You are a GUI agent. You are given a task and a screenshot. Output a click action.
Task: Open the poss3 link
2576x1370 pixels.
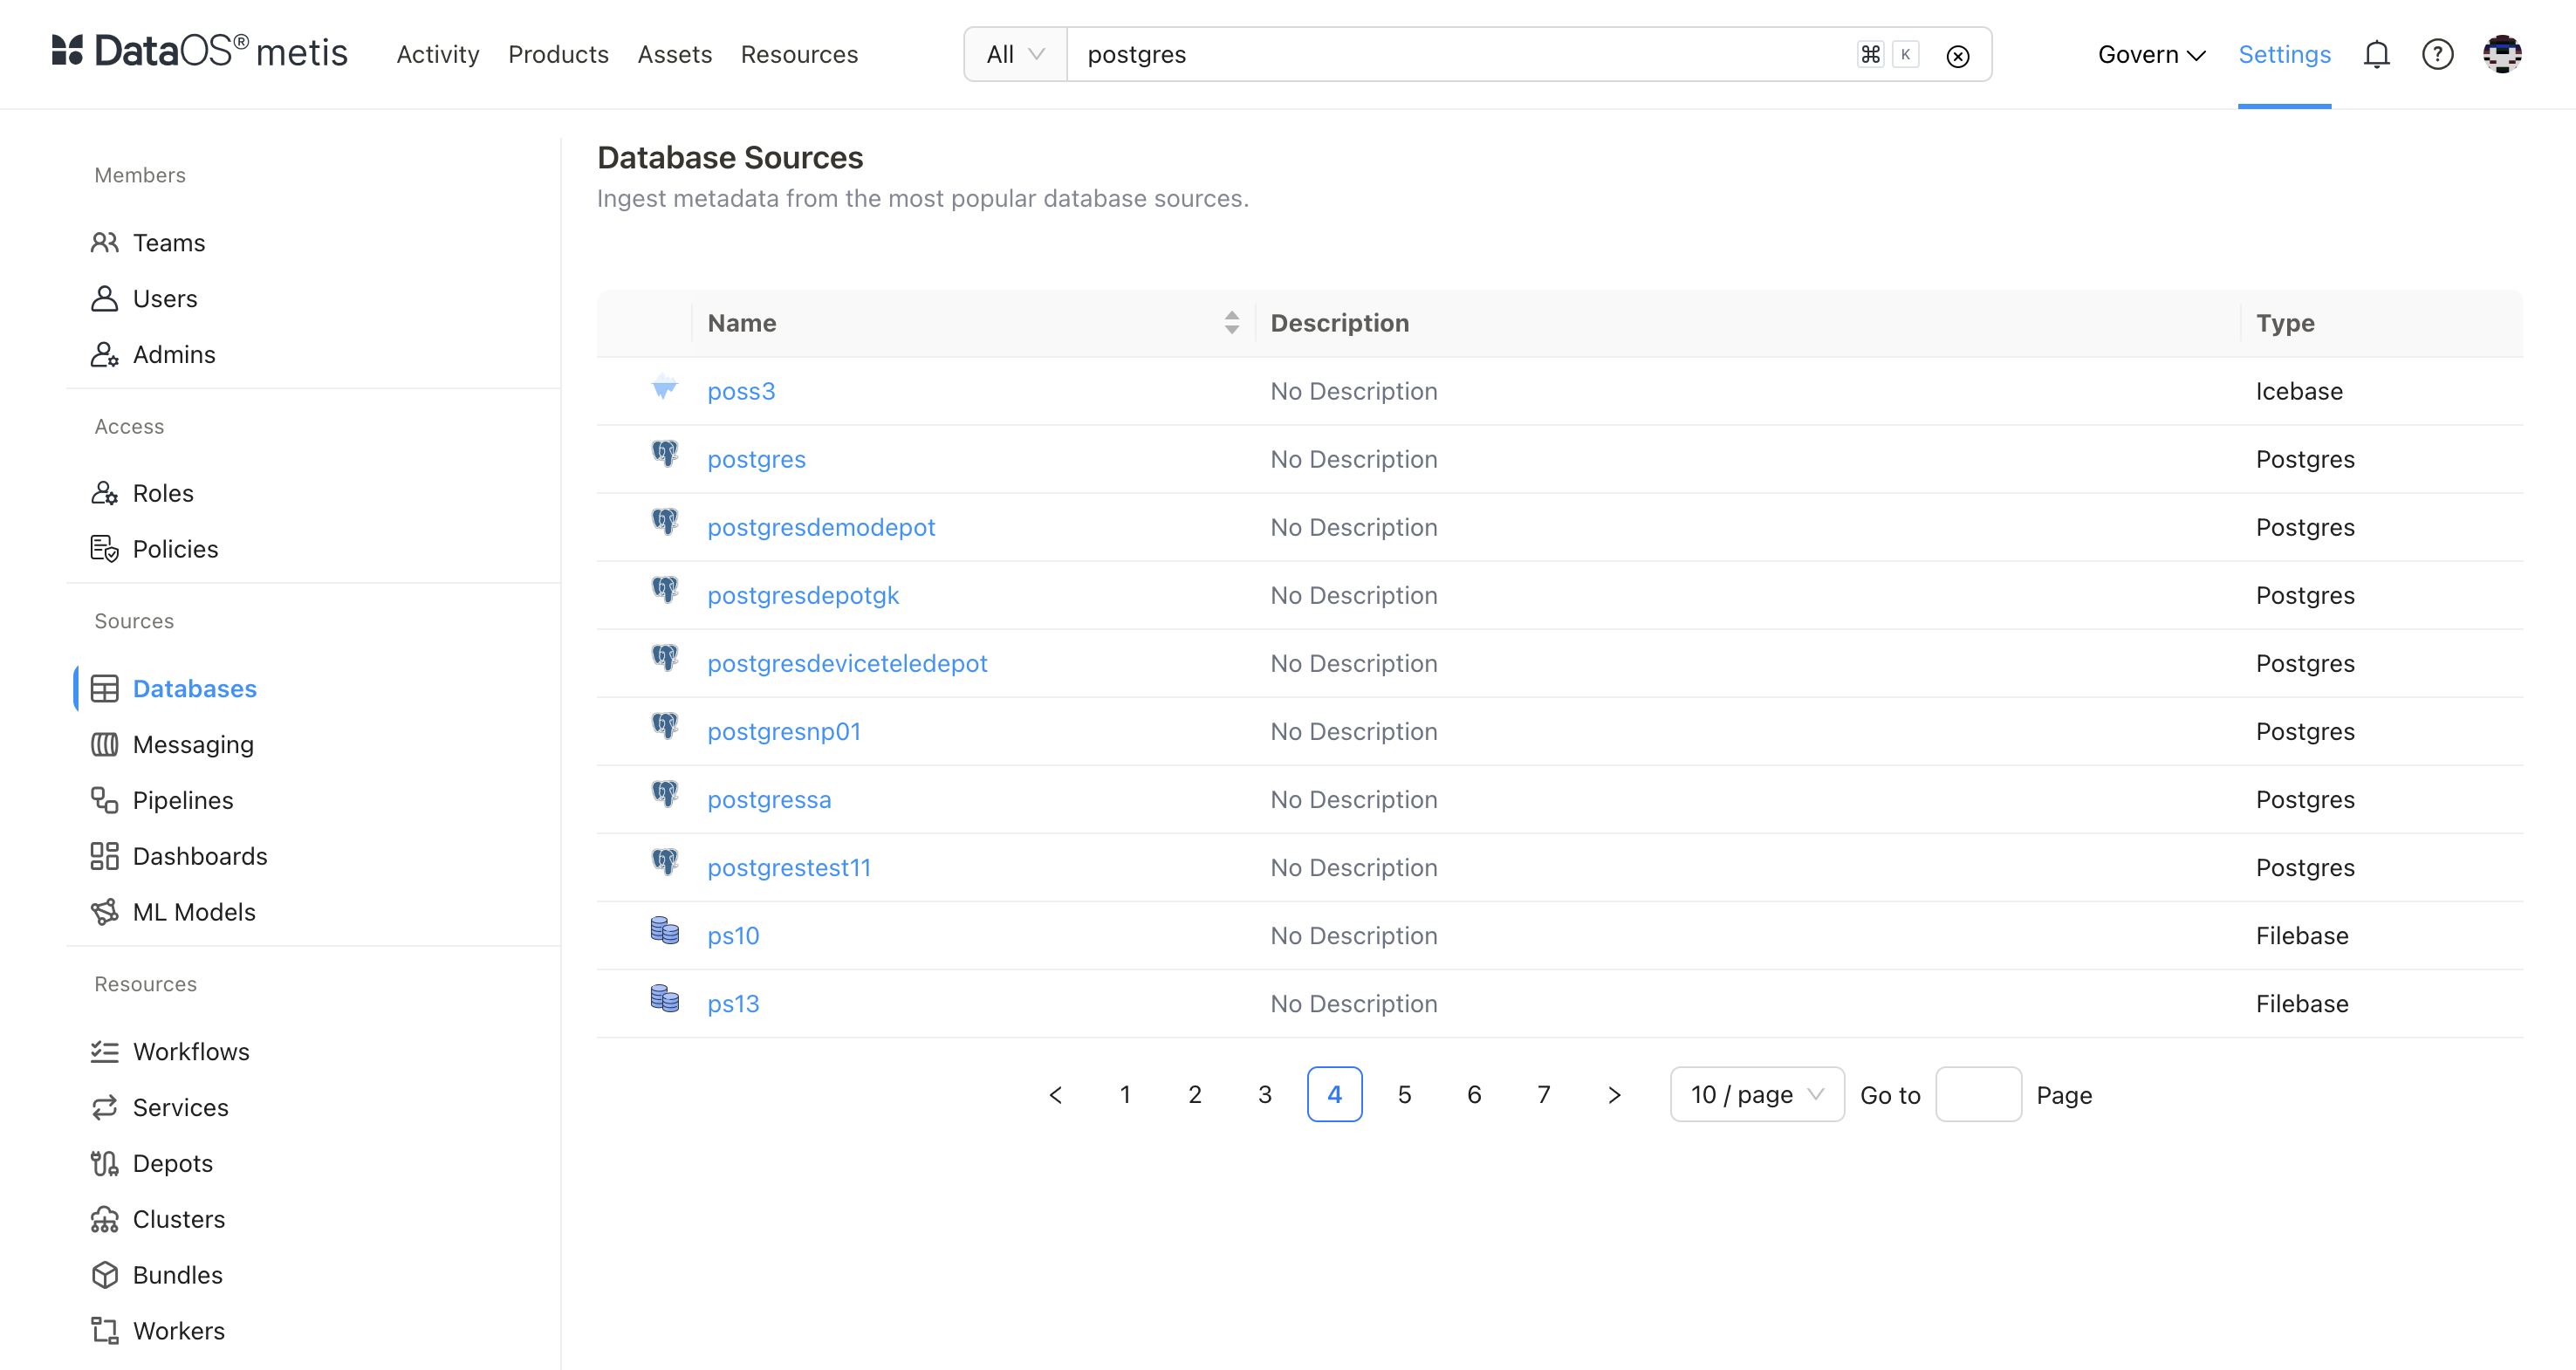[x=741, y=391]
